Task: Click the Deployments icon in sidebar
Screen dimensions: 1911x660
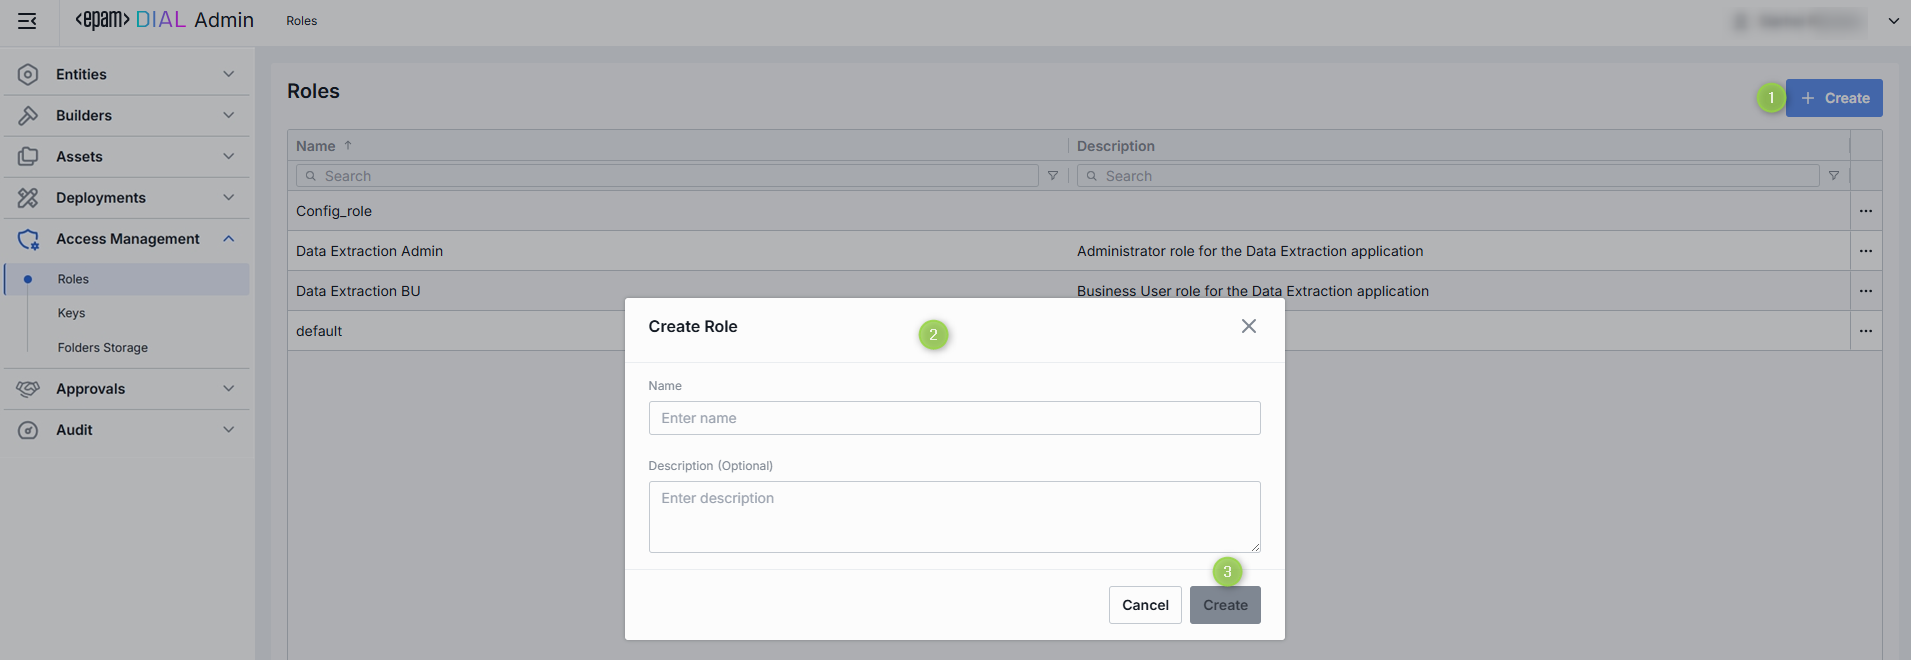Action: point(28,198)
